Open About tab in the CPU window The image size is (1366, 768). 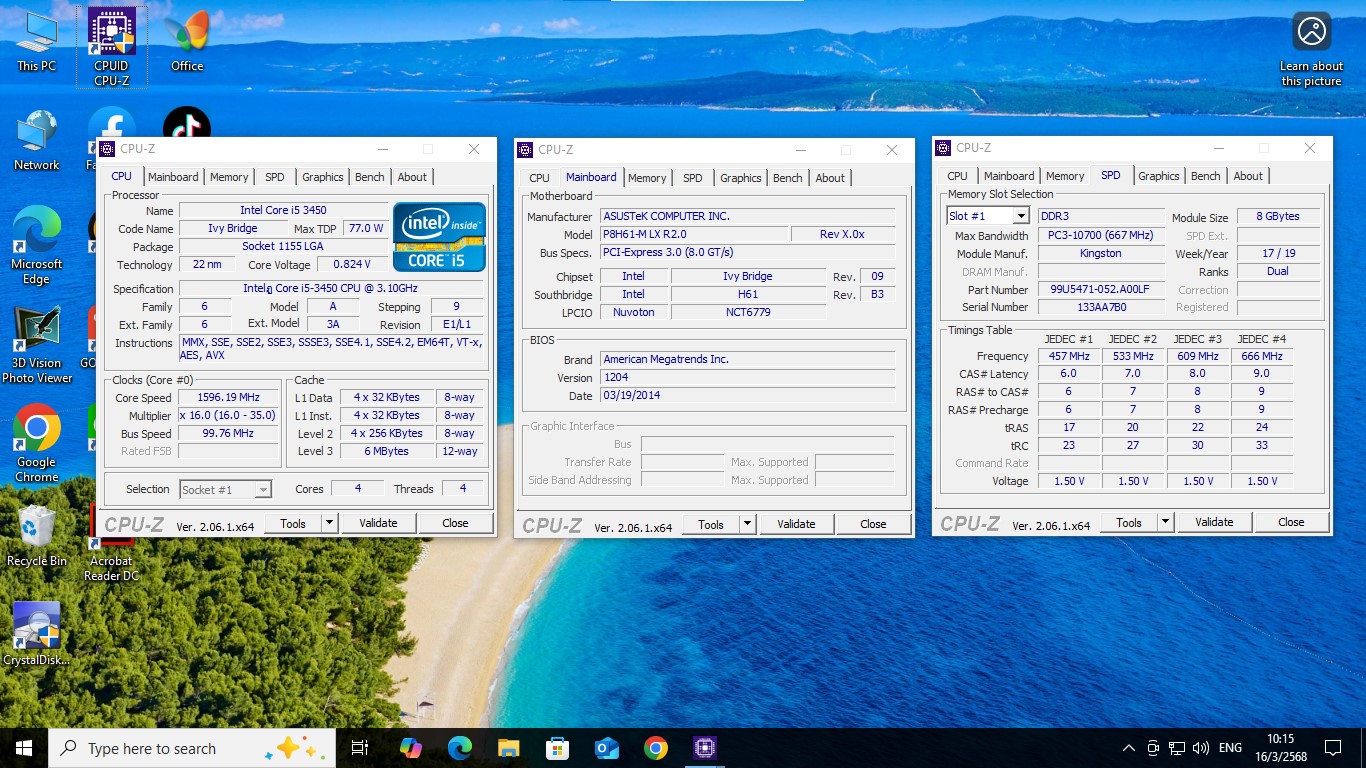point(412,177)
